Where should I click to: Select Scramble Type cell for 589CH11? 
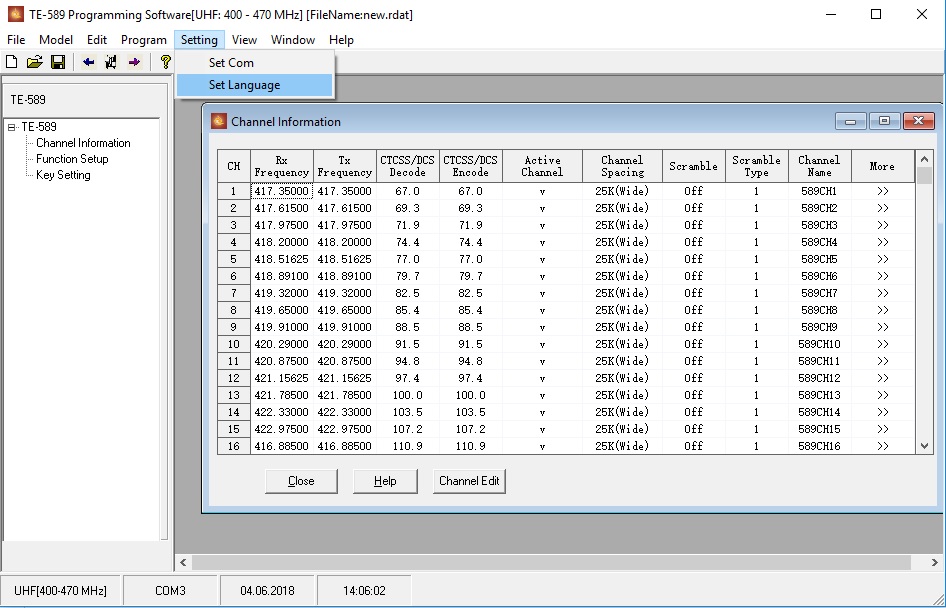757,361
